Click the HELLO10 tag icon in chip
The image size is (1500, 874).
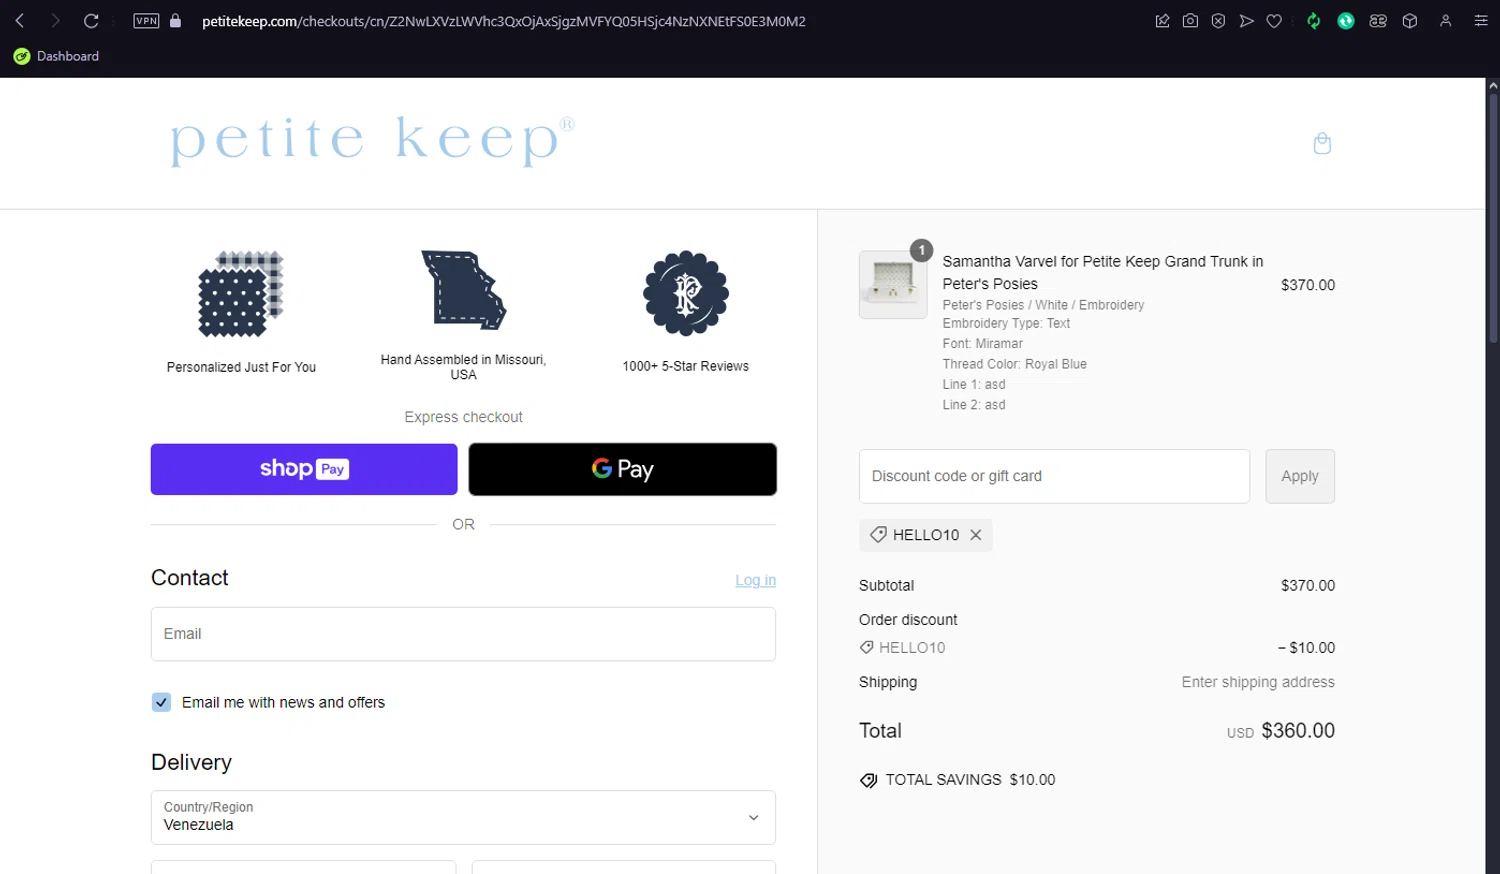(x=878, y=535)
